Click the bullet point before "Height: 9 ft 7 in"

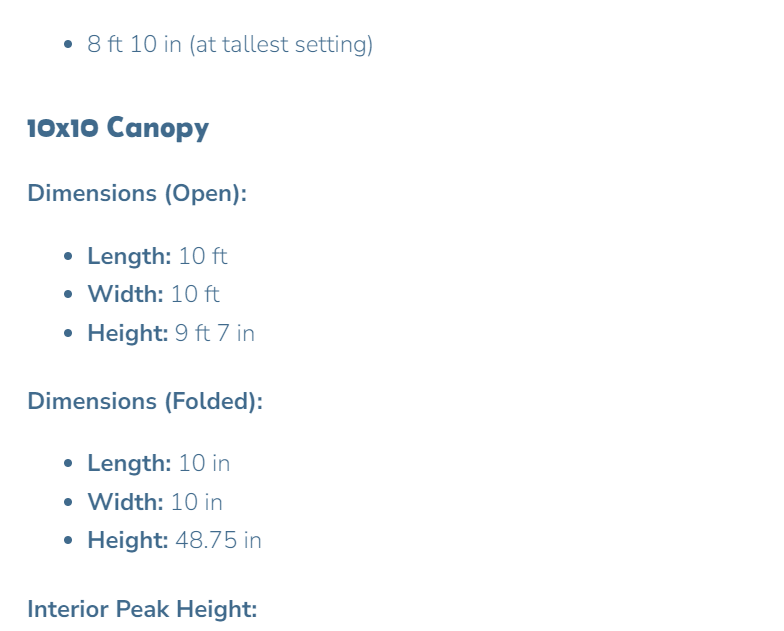(x=68, y=333)
